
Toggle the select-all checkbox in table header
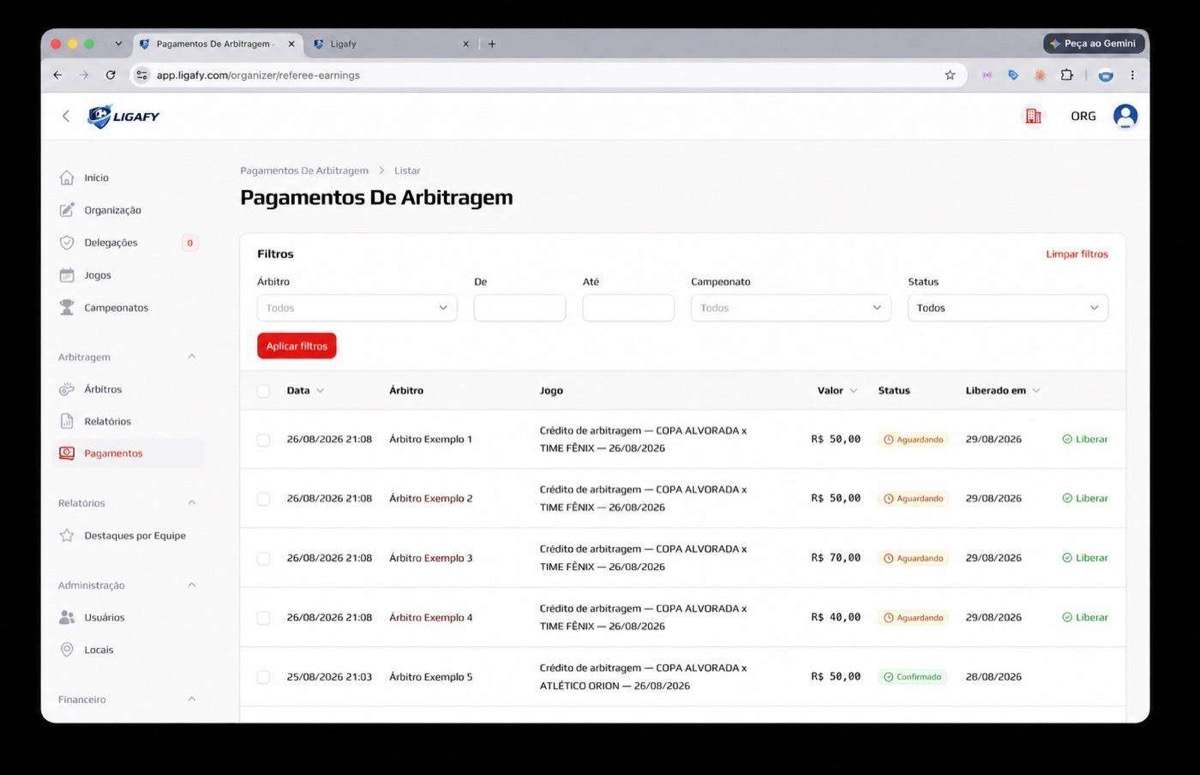[263, 391]
